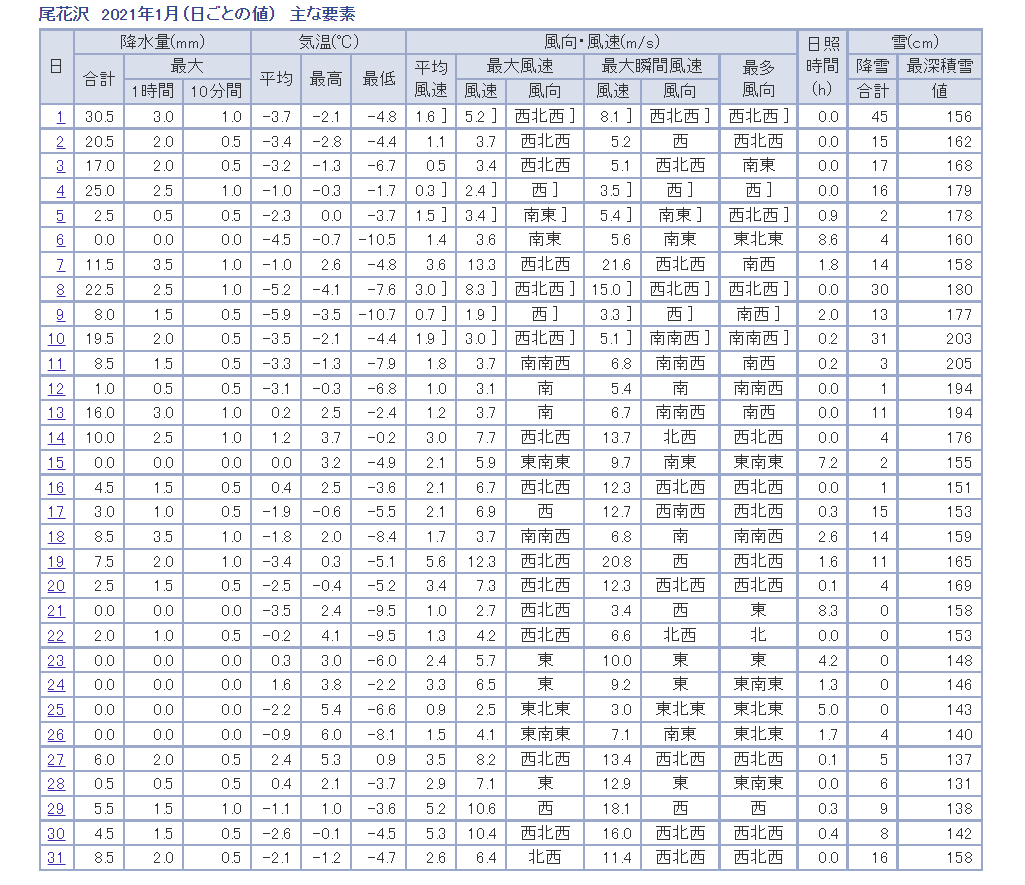Select day 8 precipitation total 22.5
The height and width of the screenshot is (885, 1025).
99,290
